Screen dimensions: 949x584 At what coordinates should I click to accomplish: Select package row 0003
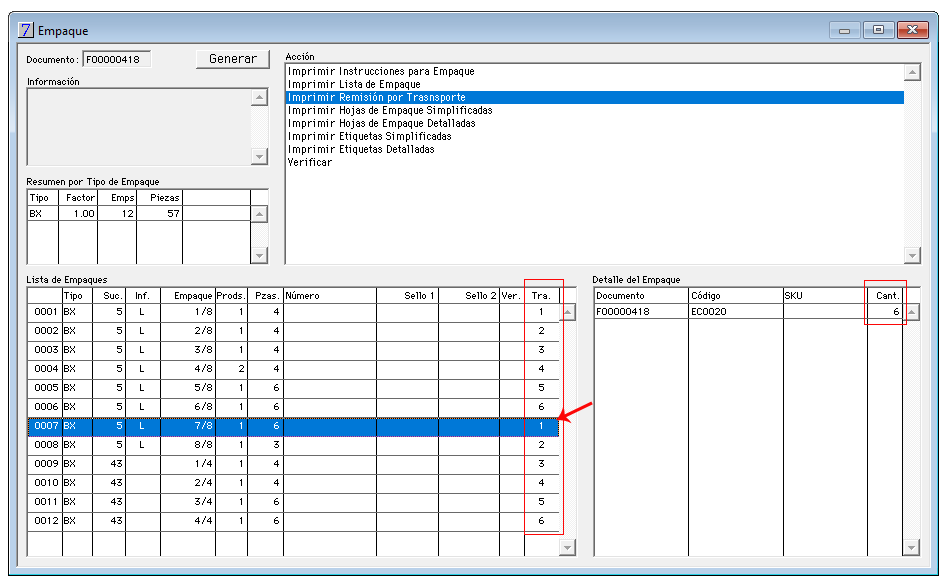point(293,350)
